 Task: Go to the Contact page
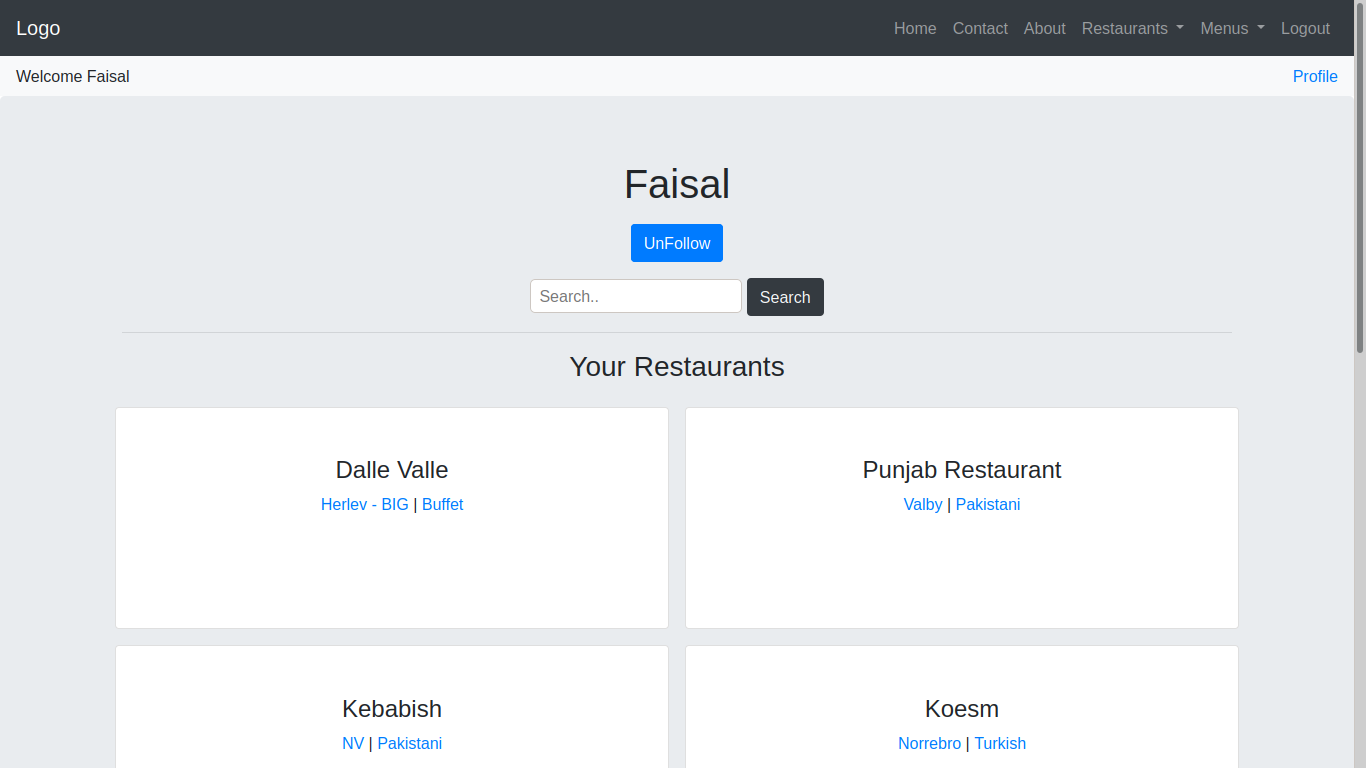(980, 28)
